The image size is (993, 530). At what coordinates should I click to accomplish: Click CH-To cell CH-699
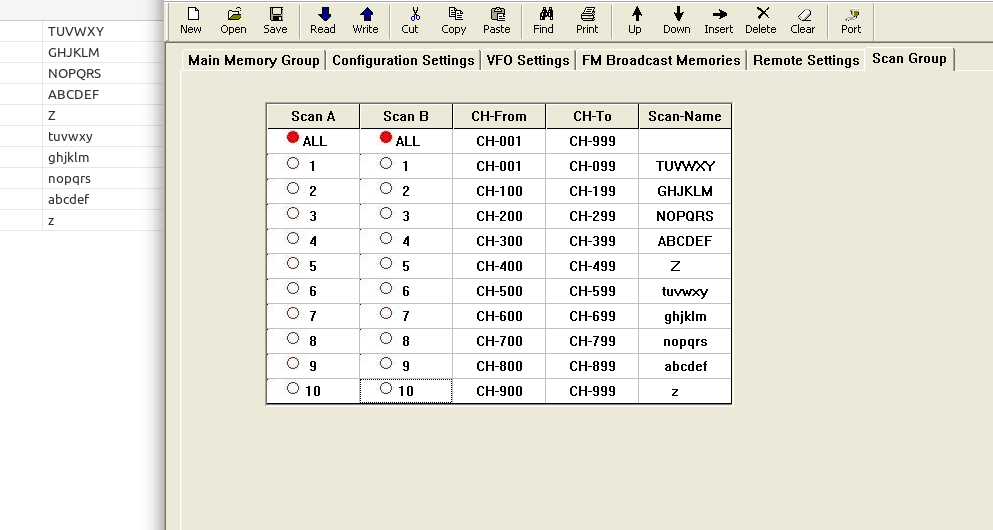click(592, 317)
